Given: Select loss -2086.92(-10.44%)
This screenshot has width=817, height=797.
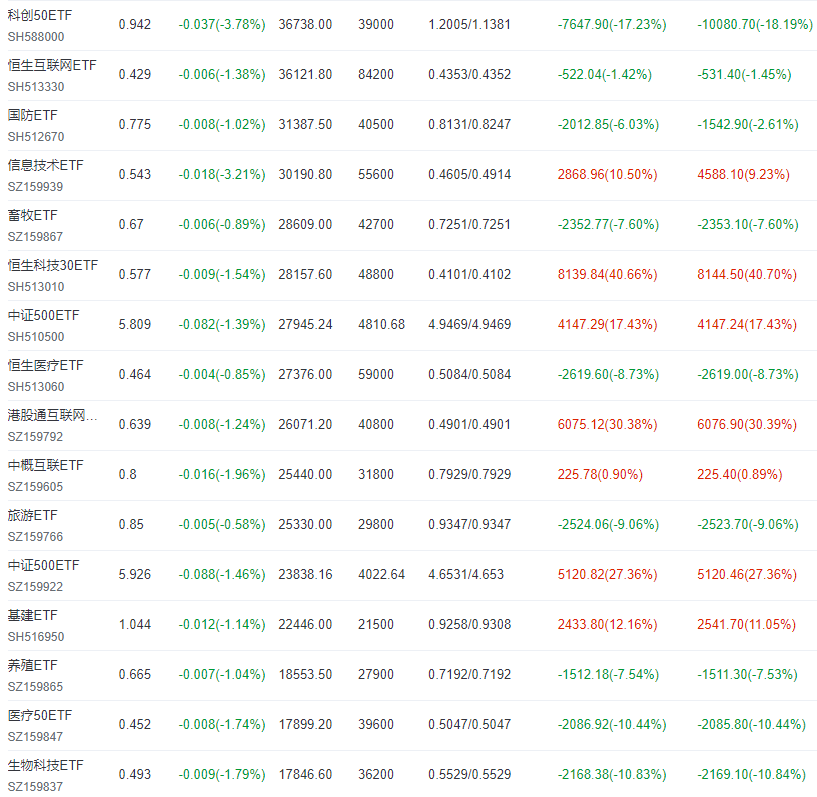Looking at the screenshot, I should pyautogui.click(x=612, y=725).
